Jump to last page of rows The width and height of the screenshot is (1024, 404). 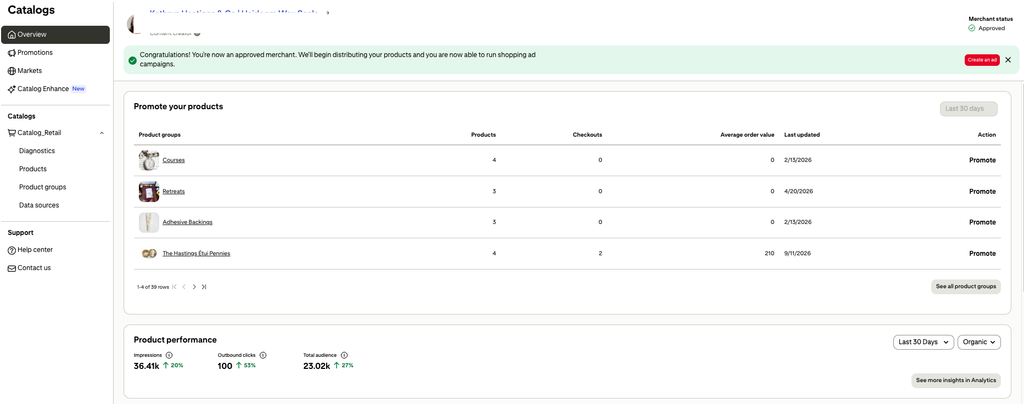tap(204, 287)
